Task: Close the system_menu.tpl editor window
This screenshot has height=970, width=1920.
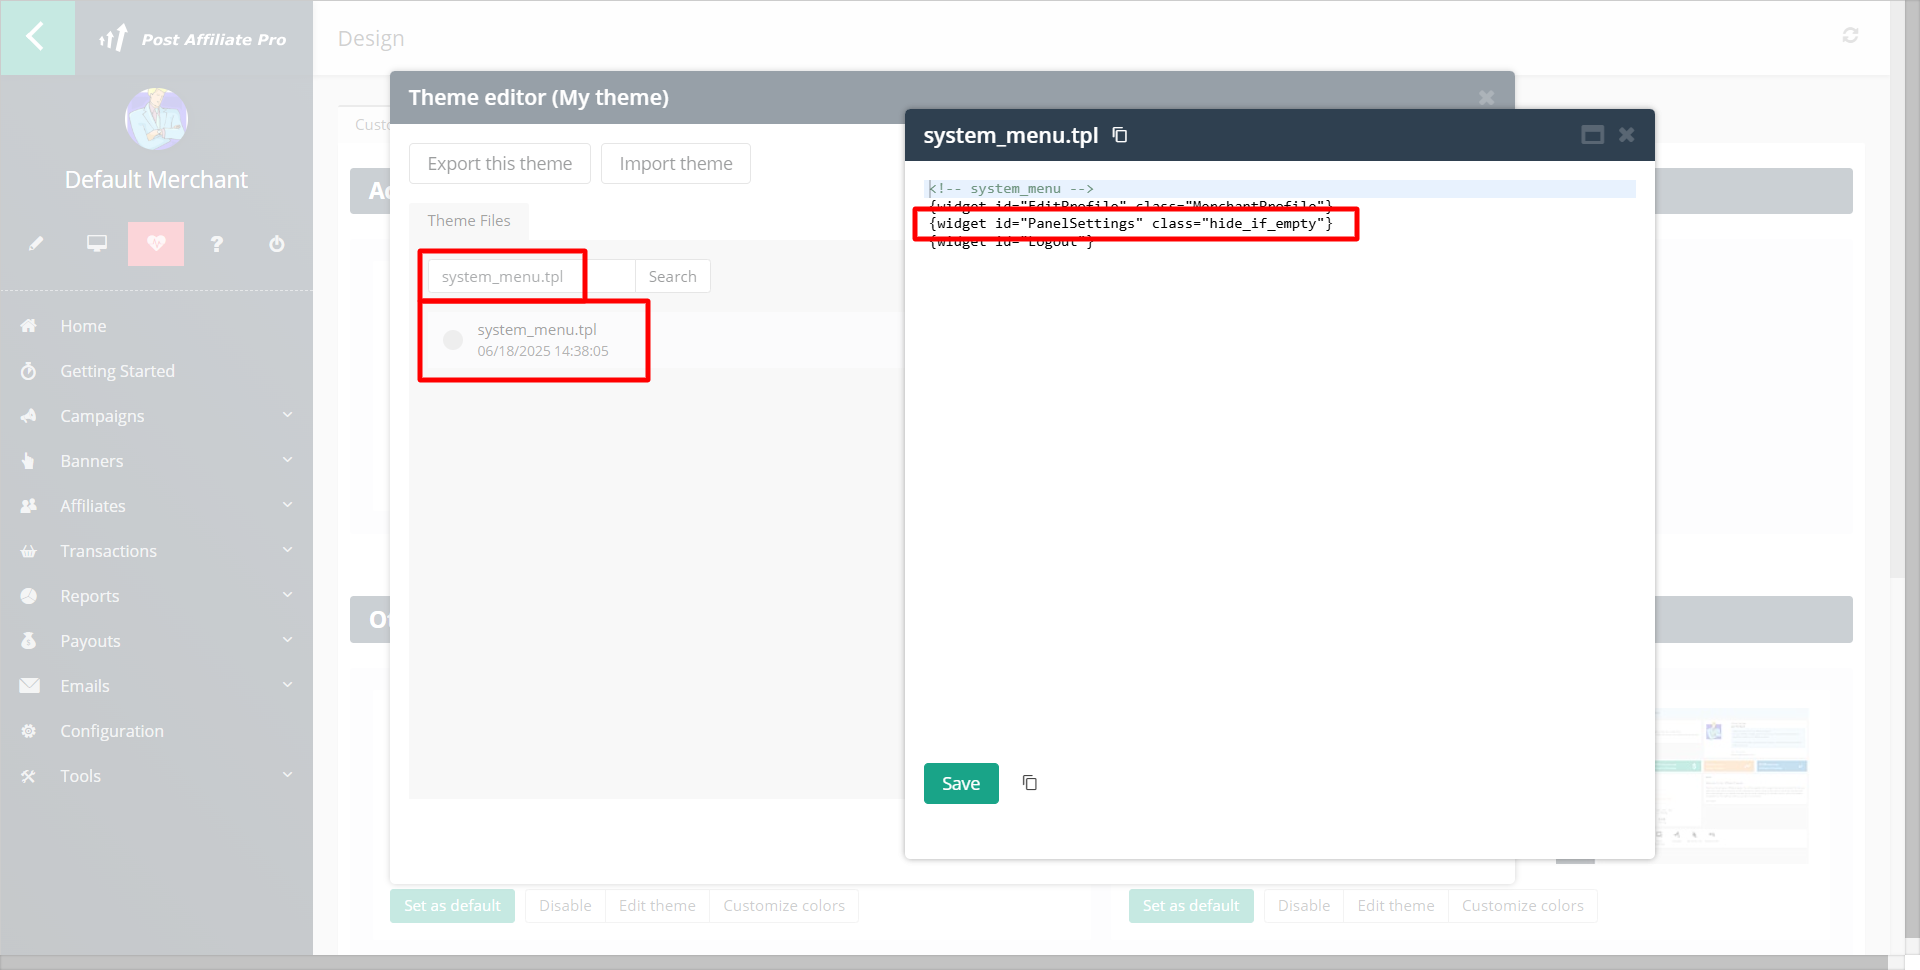Action: [x=1627, y=135]
